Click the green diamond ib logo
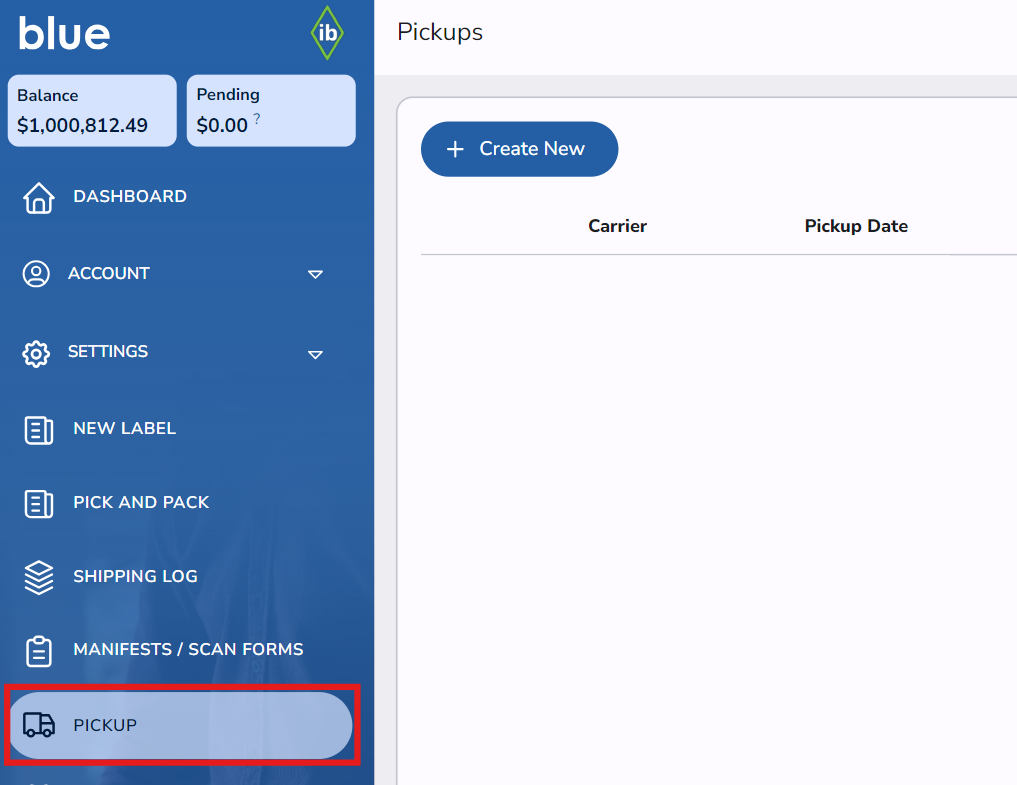Screen dimensions: 1017x785 click(327, 33)
